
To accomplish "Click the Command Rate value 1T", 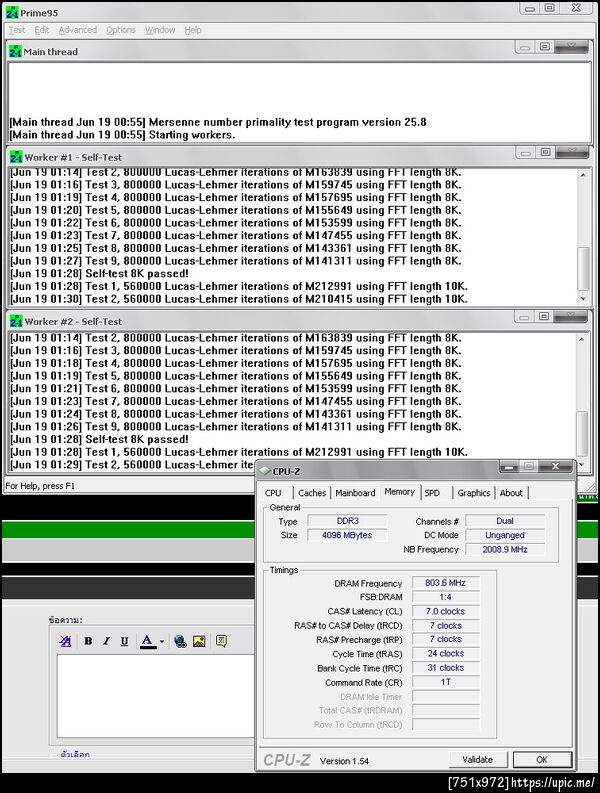I will tap(445, 682).
